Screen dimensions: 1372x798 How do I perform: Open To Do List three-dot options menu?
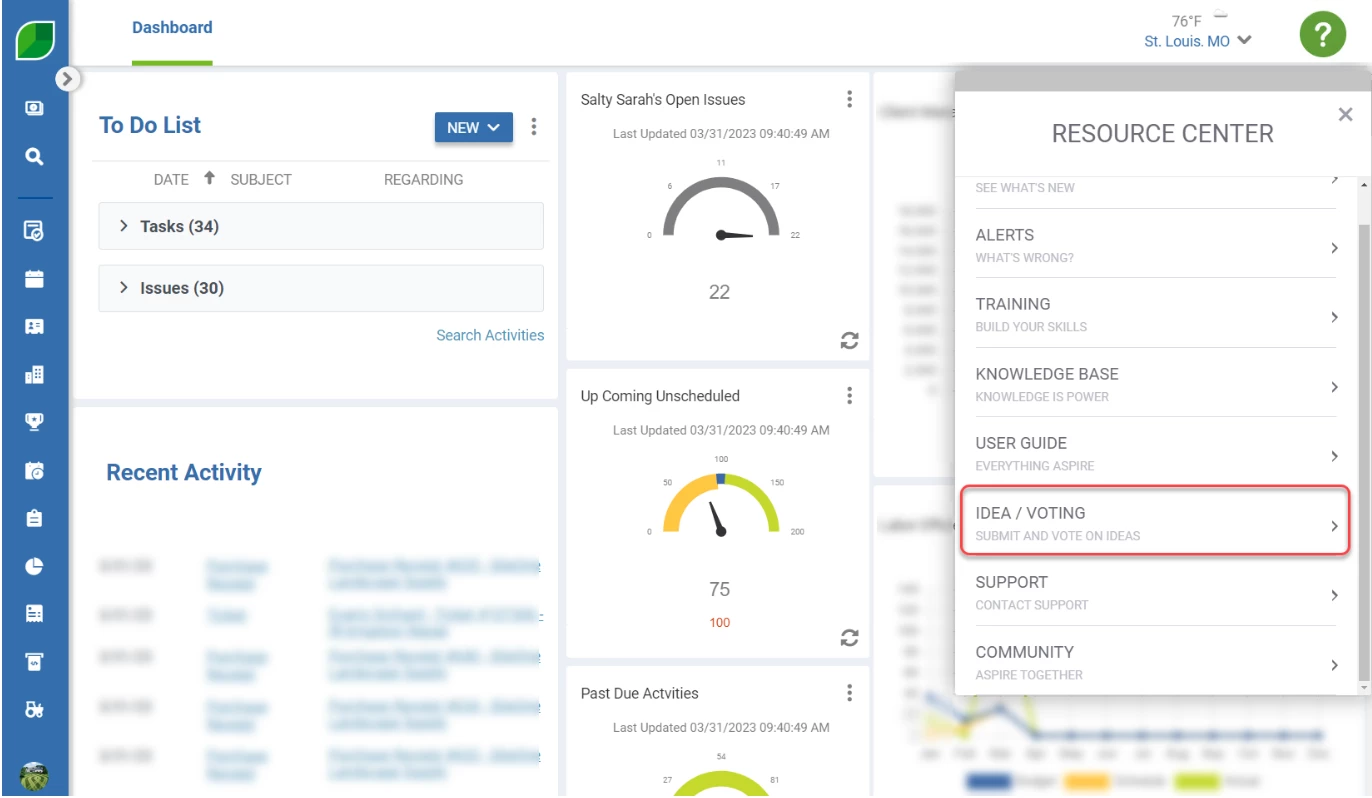(x=534, y=127)
